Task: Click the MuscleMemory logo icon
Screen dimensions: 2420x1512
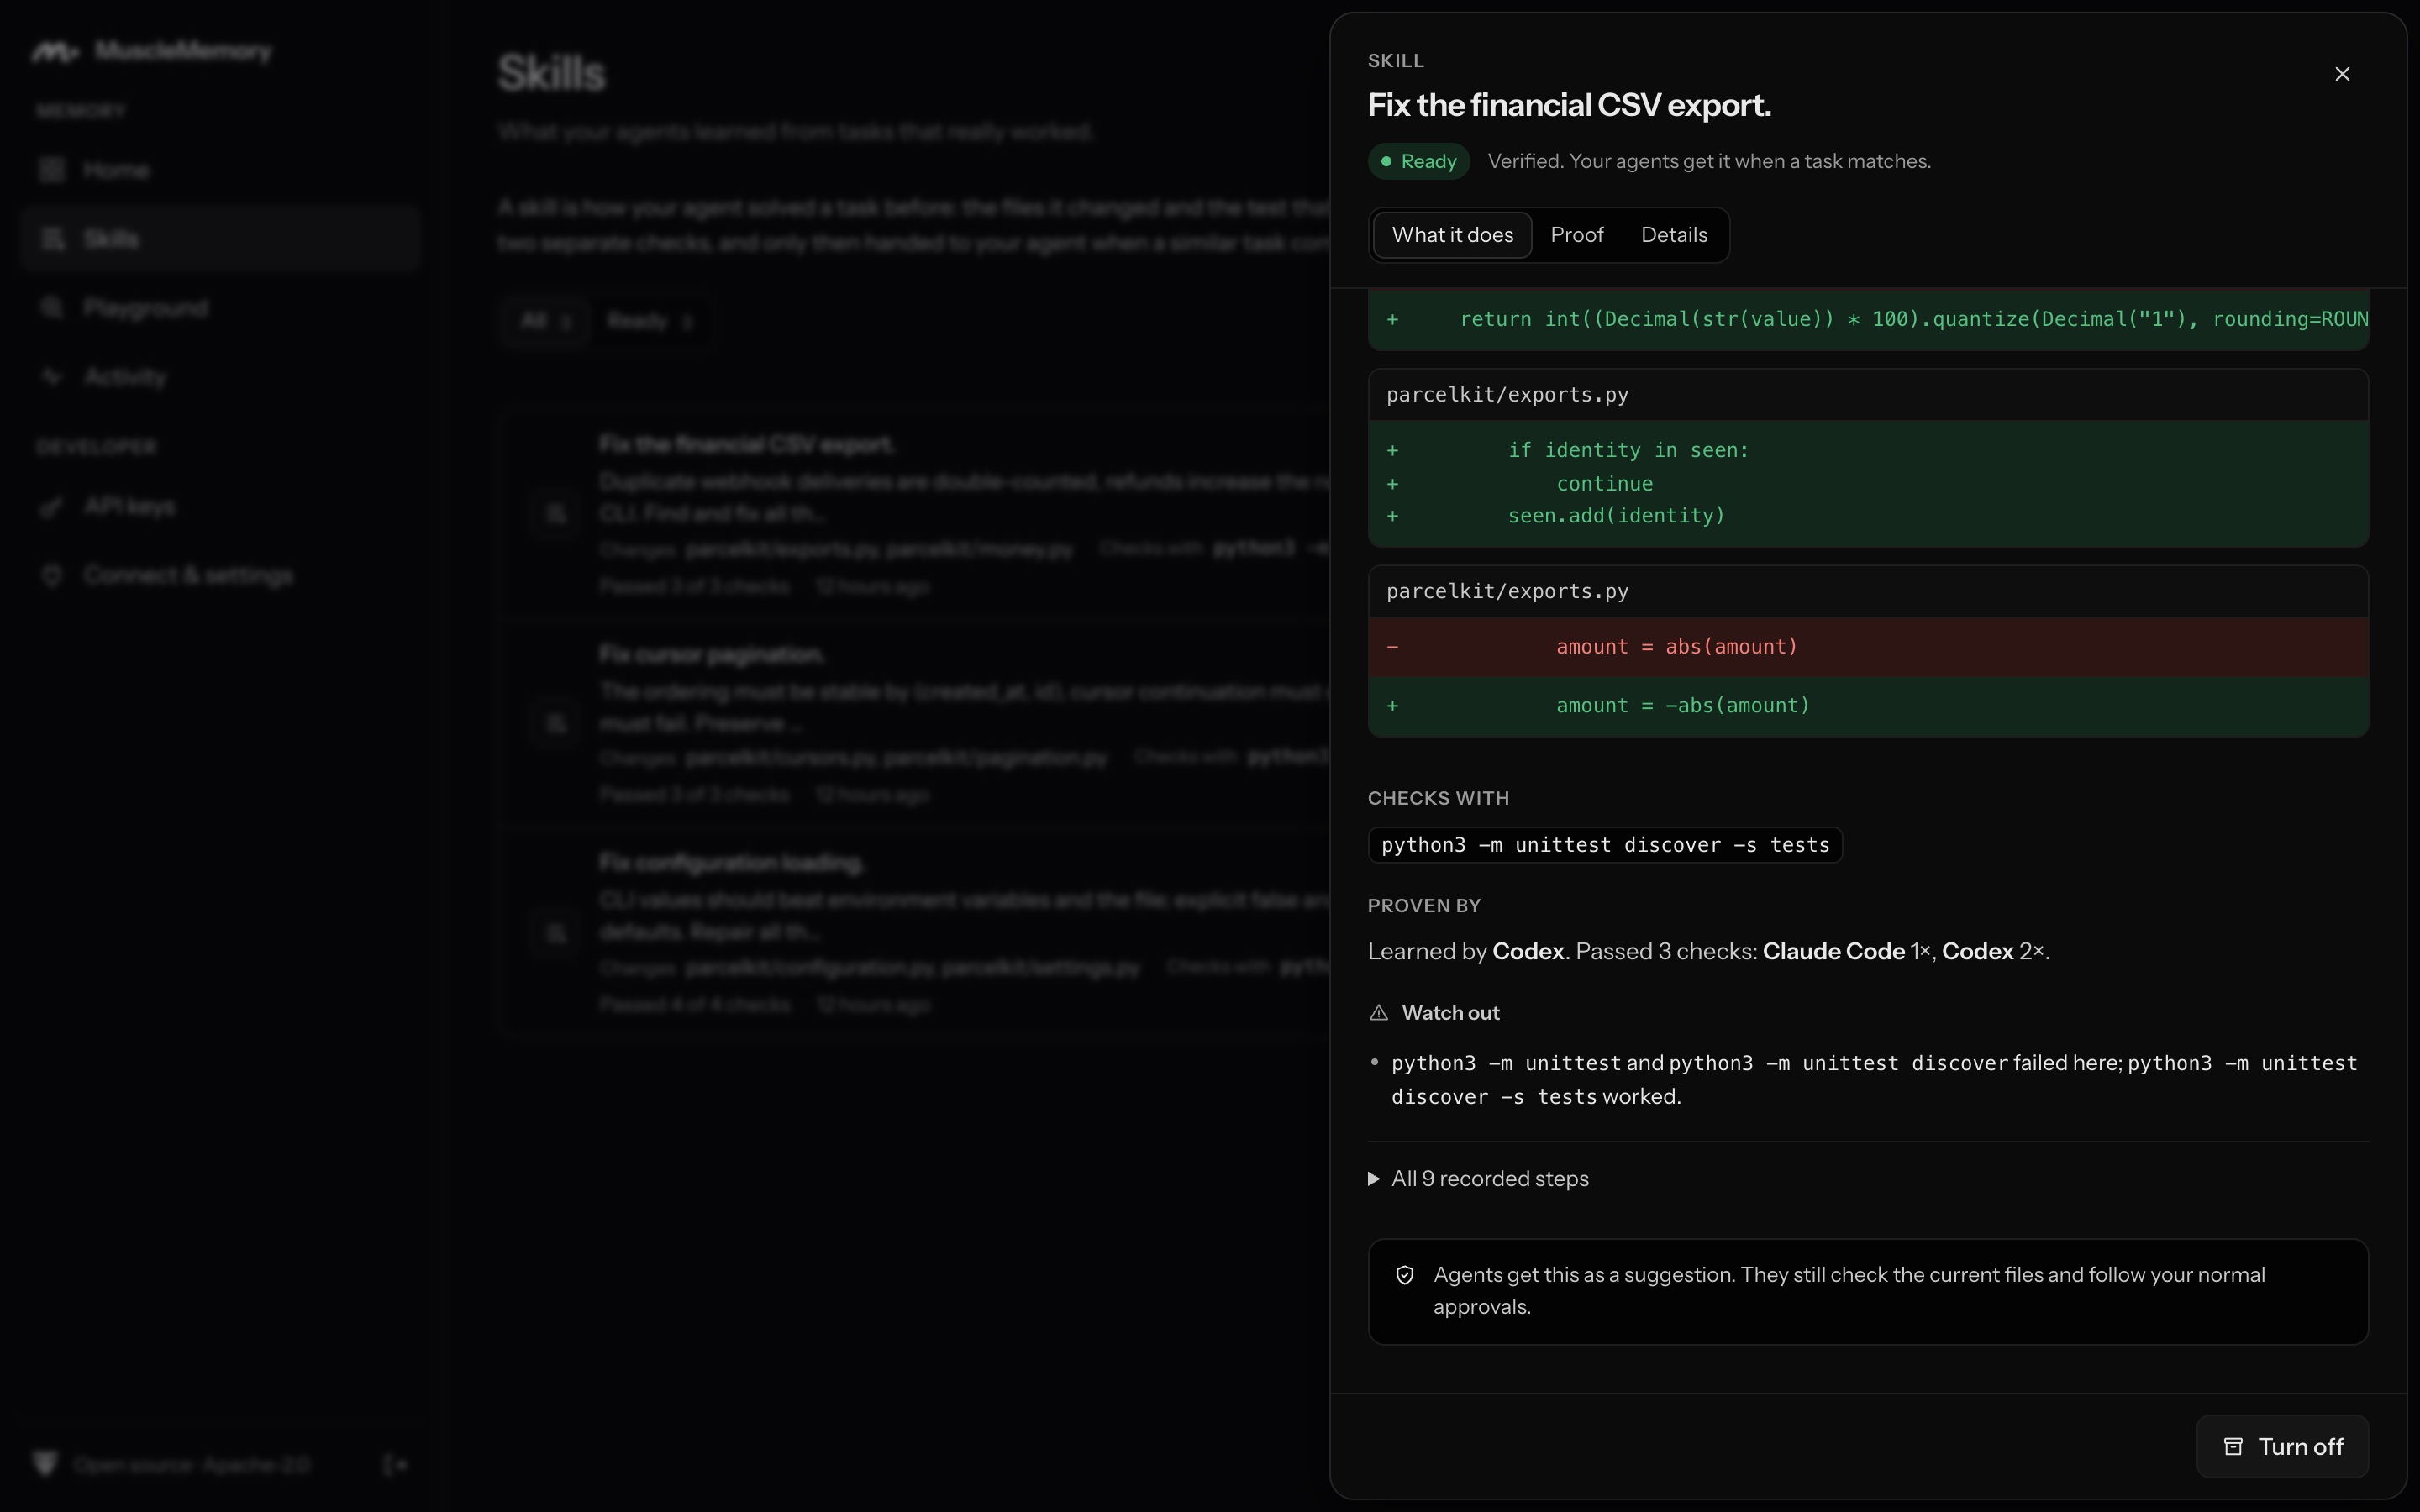Action: [54, 51]
